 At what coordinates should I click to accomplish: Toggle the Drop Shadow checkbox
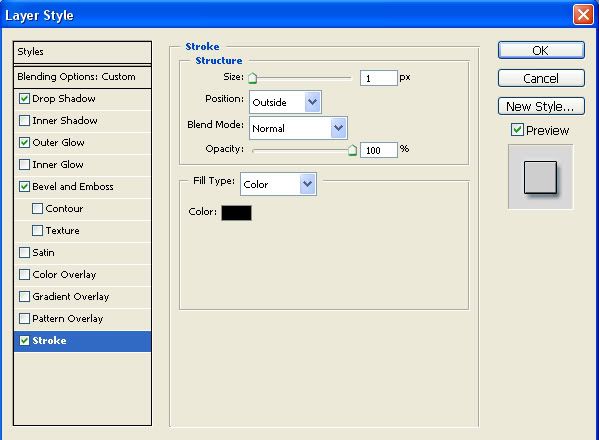click(24, 99)
